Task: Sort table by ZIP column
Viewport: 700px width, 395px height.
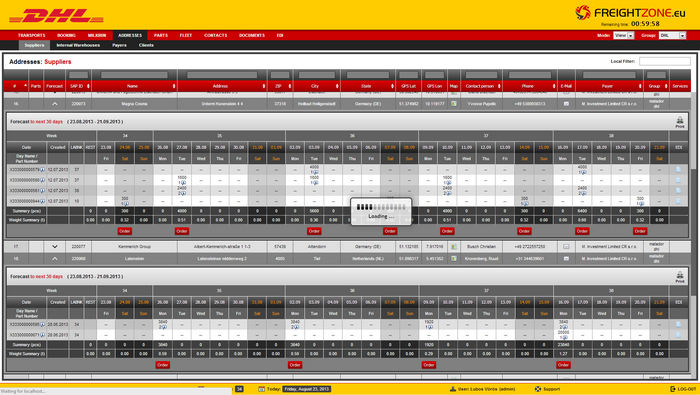Action: pyautogui.click(x=280, y=86)
